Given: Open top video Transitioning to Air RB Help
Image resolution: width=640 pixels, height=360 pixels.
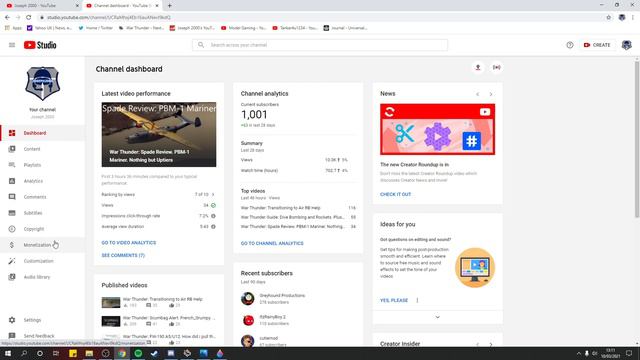Looking at the screenshot, I should [x=280, y=208].
